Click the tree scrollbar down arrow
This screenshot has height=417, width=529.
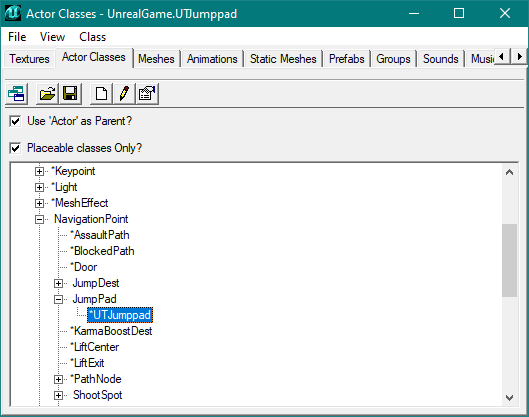tap(509, 398)
